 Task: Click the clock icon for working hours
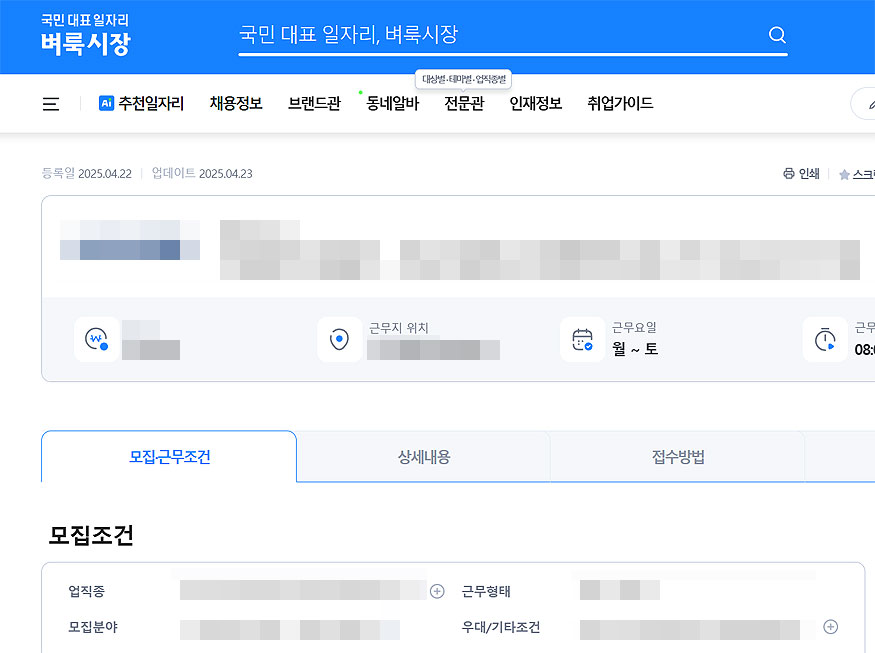pyautogui.click(x=825, y=339)
